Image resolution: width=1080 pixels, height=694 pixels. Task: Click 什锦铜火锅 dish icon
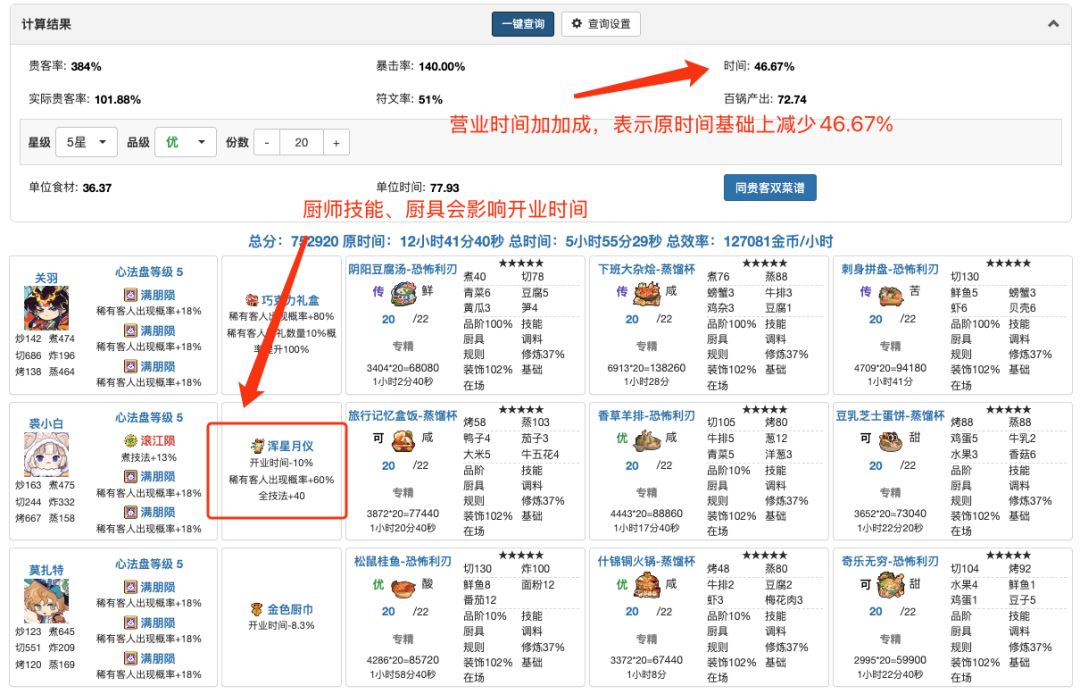647,586
